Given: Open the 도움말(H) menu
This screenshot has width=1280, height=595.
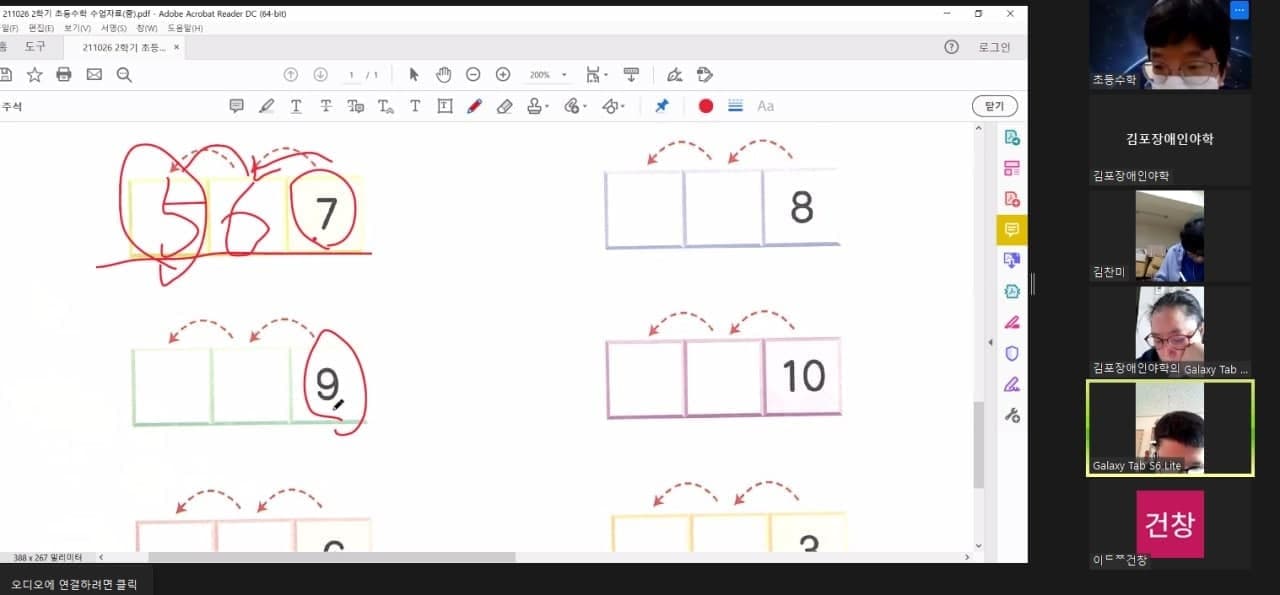Looking at the screenshot, I should [x=185, y=28].
